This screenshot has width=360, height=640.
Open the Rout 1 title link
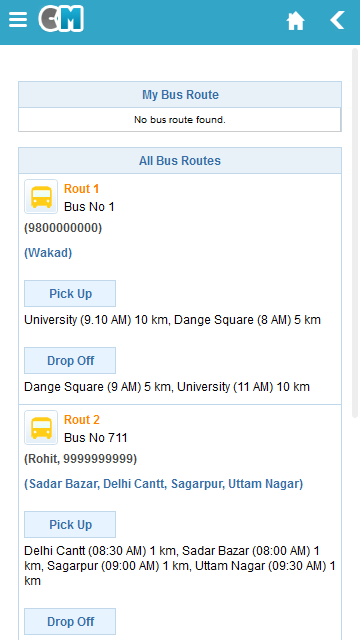[82, 189]
